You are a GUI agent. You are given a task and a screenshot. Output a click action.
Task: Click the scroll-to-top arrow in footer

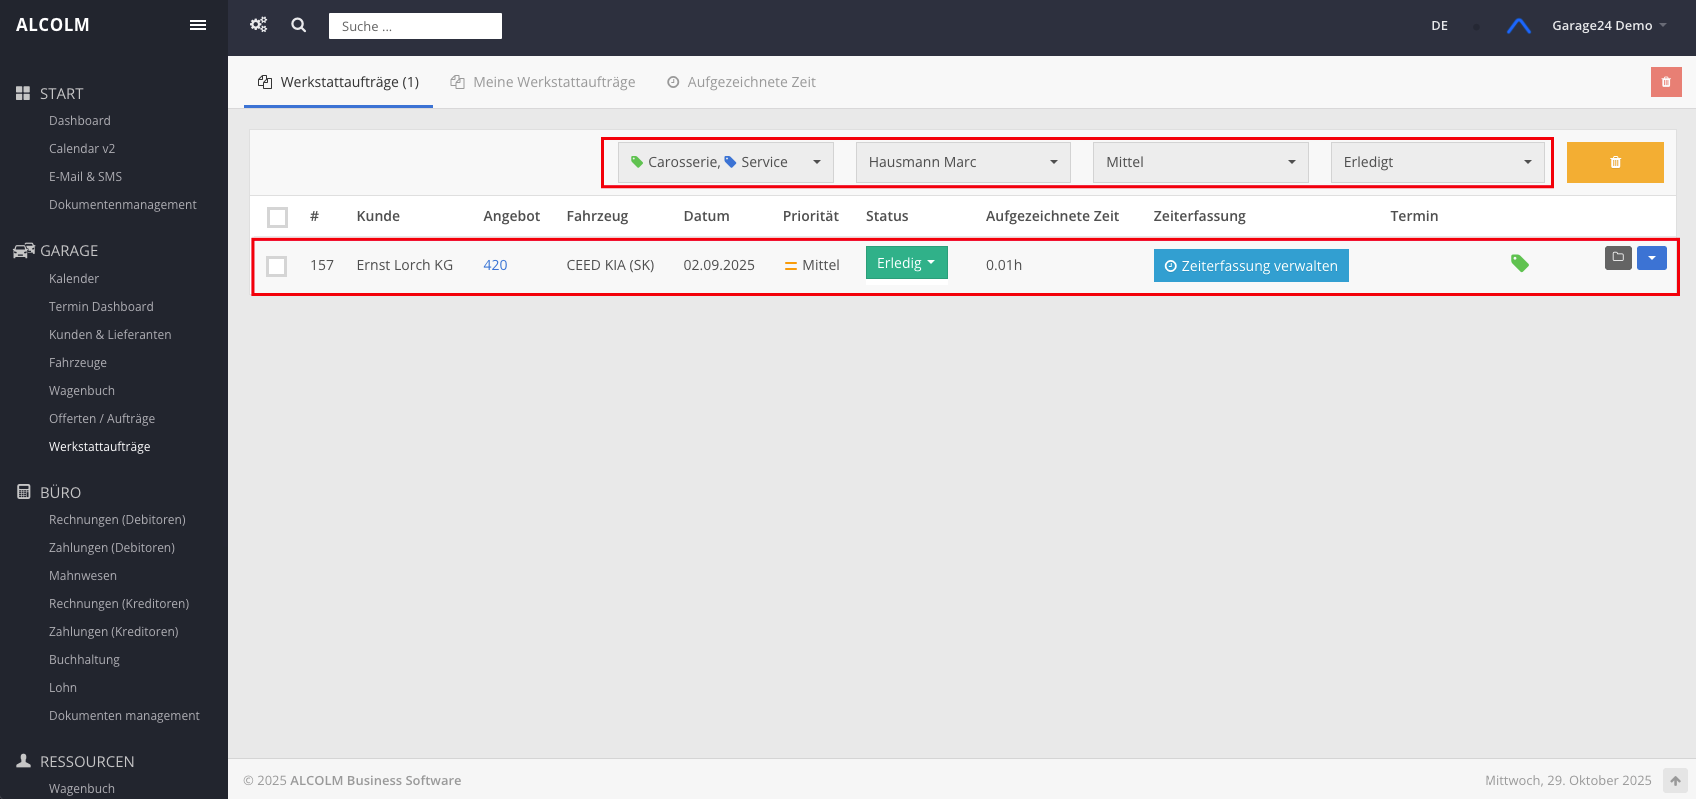tap(1674, 780)
